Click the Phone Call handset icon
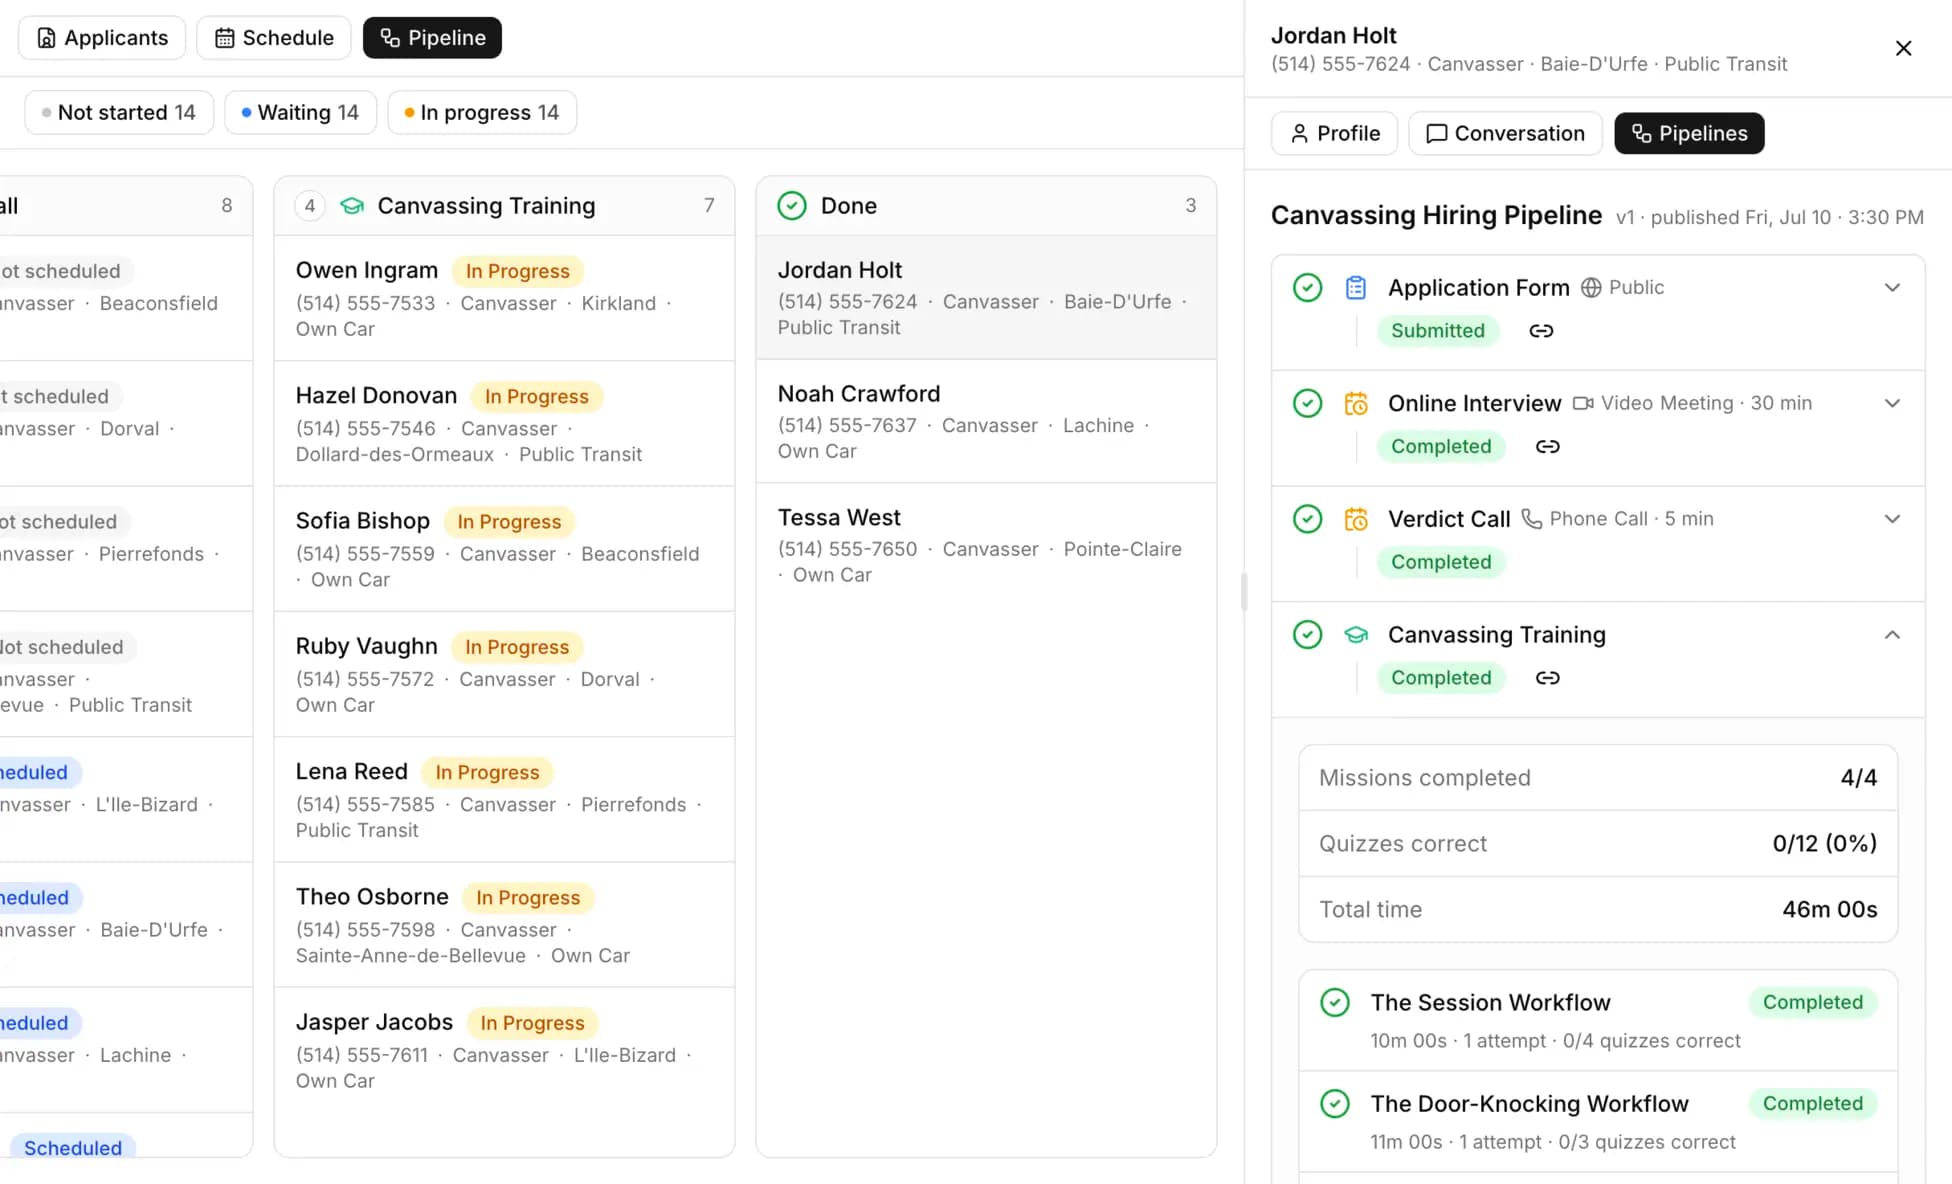The image size is (1952, 1184). pos(1531,519)
